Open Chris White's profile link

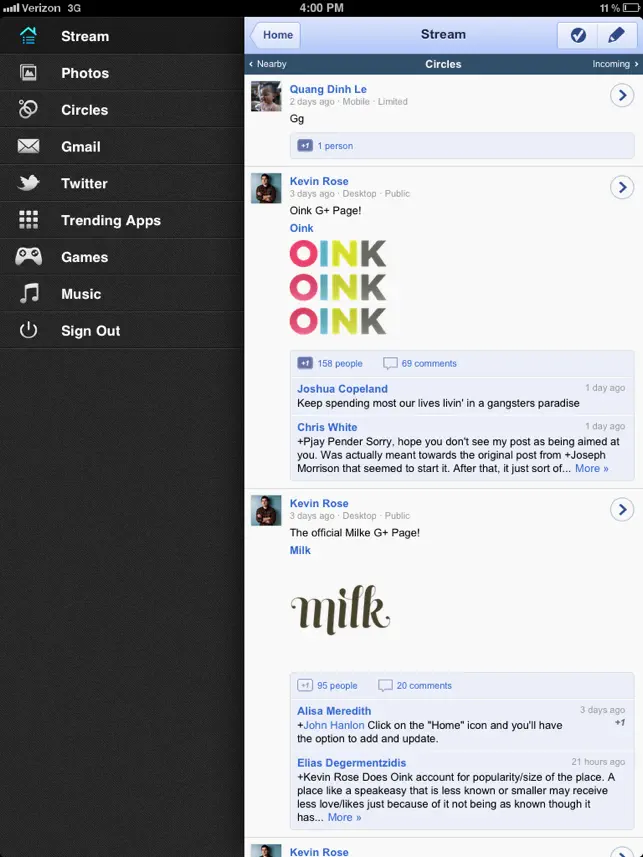[x=327, y=427]
